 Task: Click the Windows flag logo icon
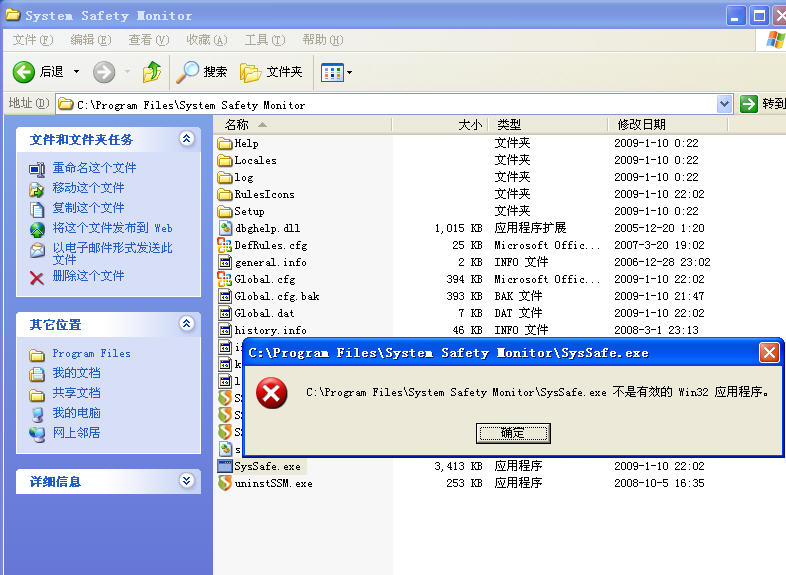[775, 40]
